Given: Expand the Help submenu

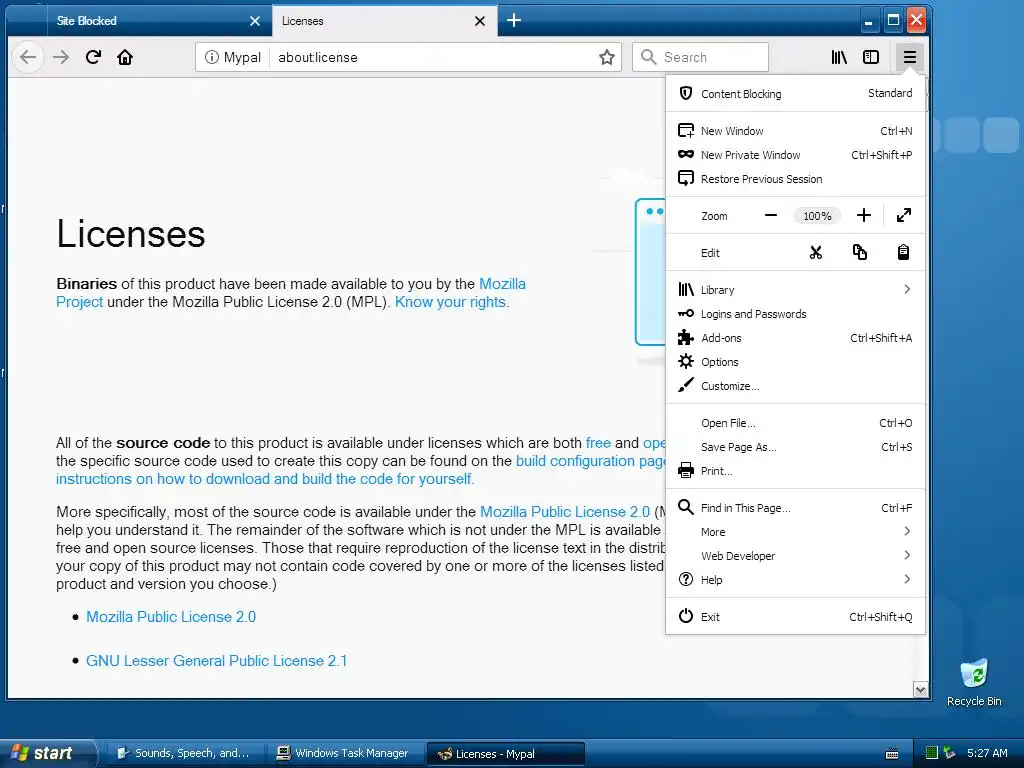Looking at the screenshot, I should pos(795,580).
